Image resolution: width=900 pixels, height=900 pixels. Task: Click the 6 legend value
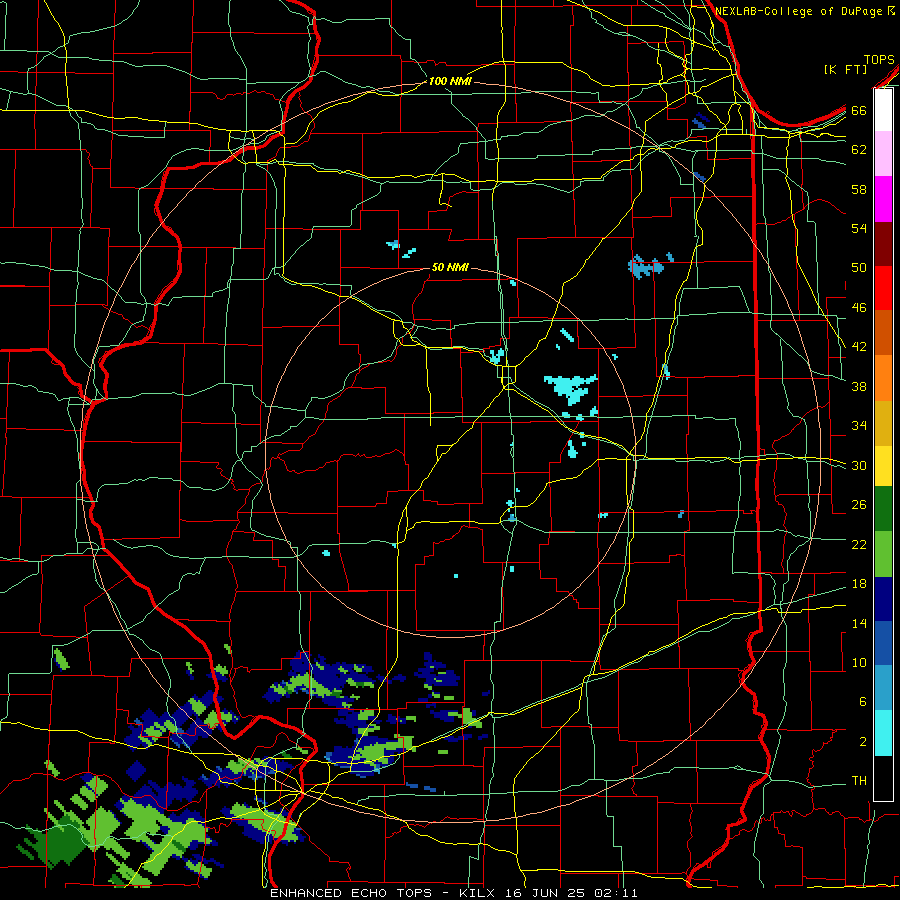tap(862, 702)
